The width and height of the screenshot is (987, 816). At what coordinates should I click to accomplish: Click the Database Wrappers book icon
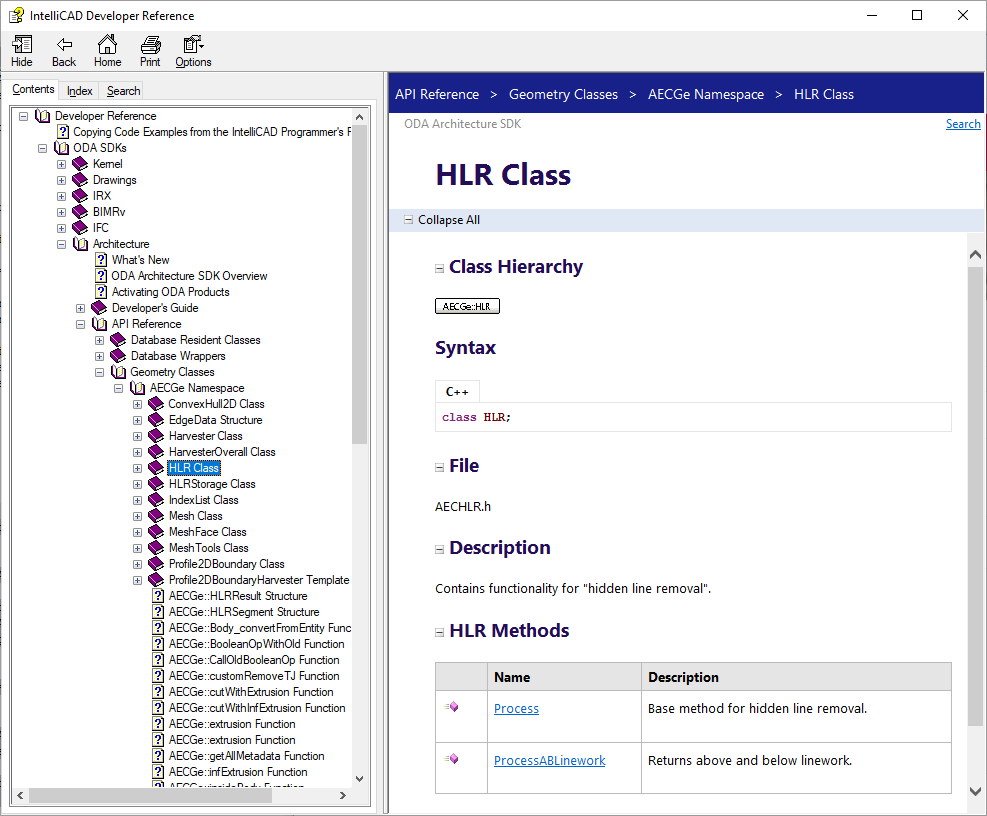(x=118, y=356)
